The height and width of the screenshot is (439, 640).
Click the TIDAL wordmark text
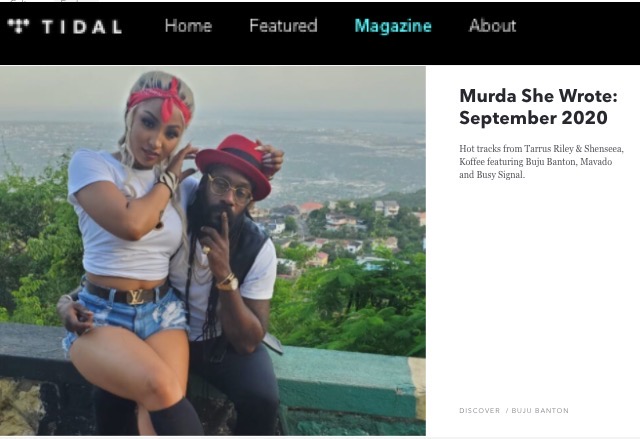82,27
